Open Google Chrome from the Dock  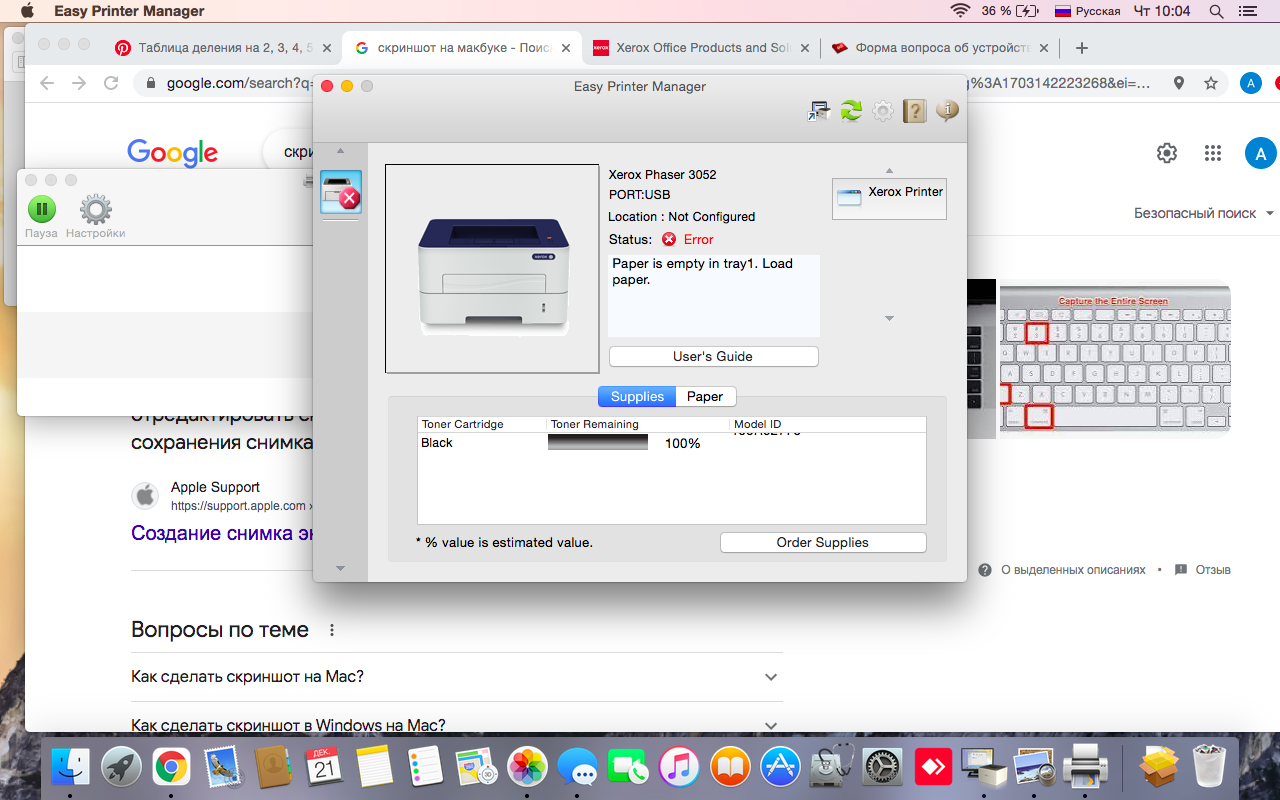pos(172,767)
